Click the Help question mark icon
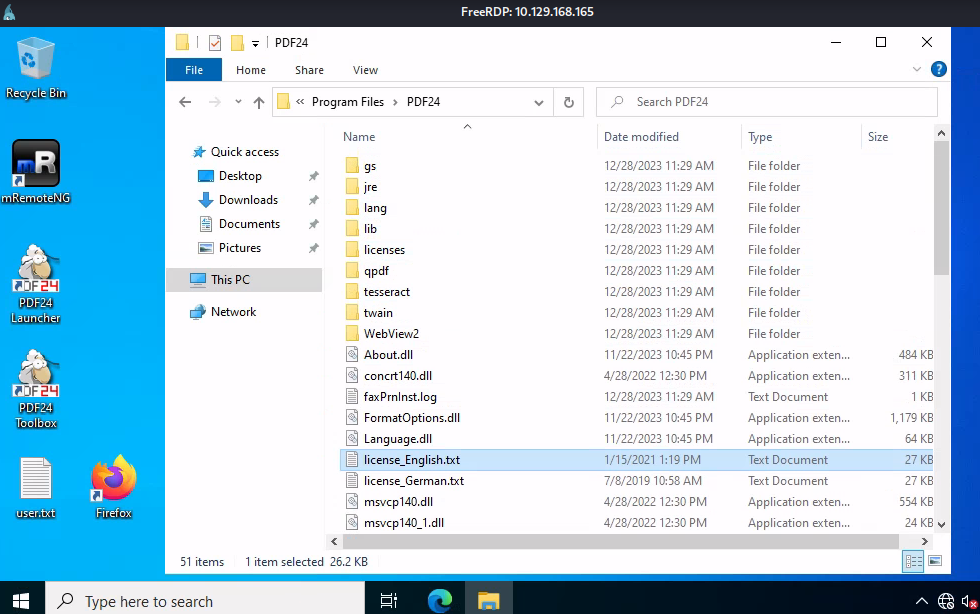The image size is (980, 614). [x=938, y=70]
